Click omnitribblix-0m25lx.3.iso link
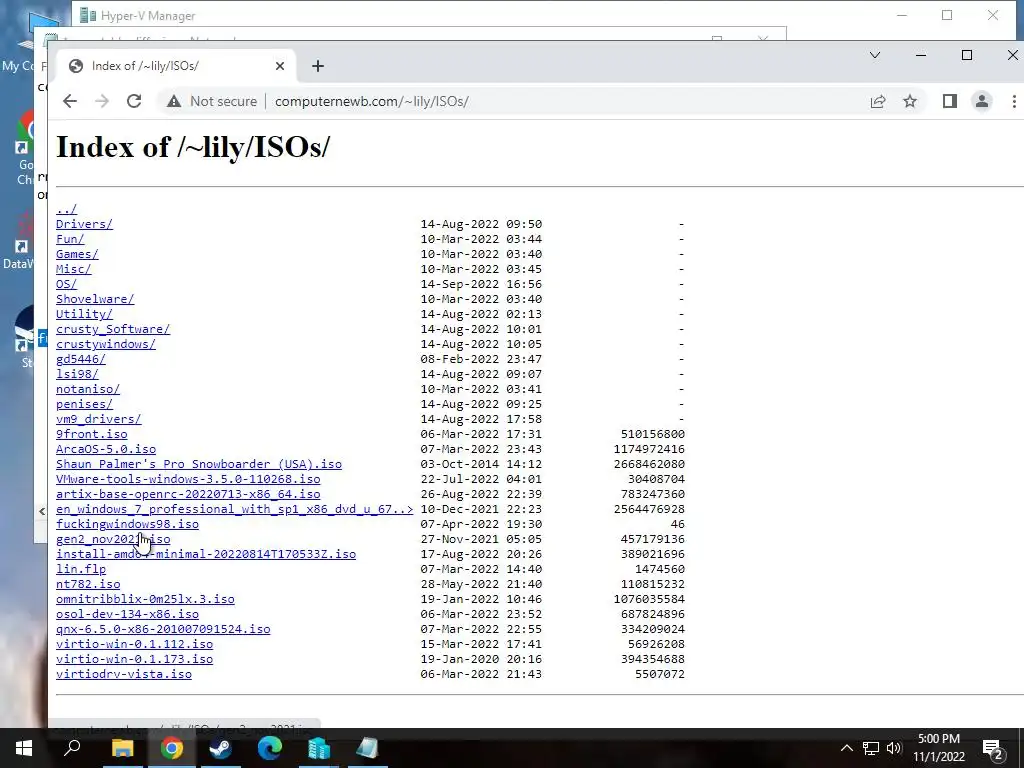The image size is (1024, 768). tap(145, 600)
